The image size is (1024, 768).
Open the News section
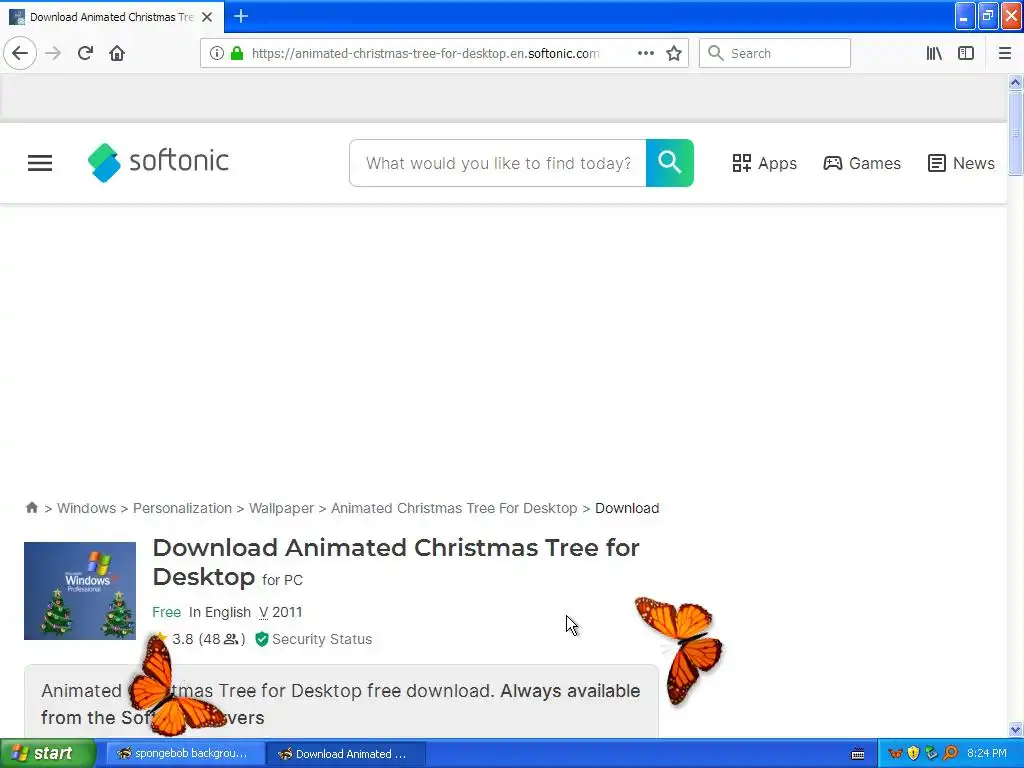click(x=961, y=163)
